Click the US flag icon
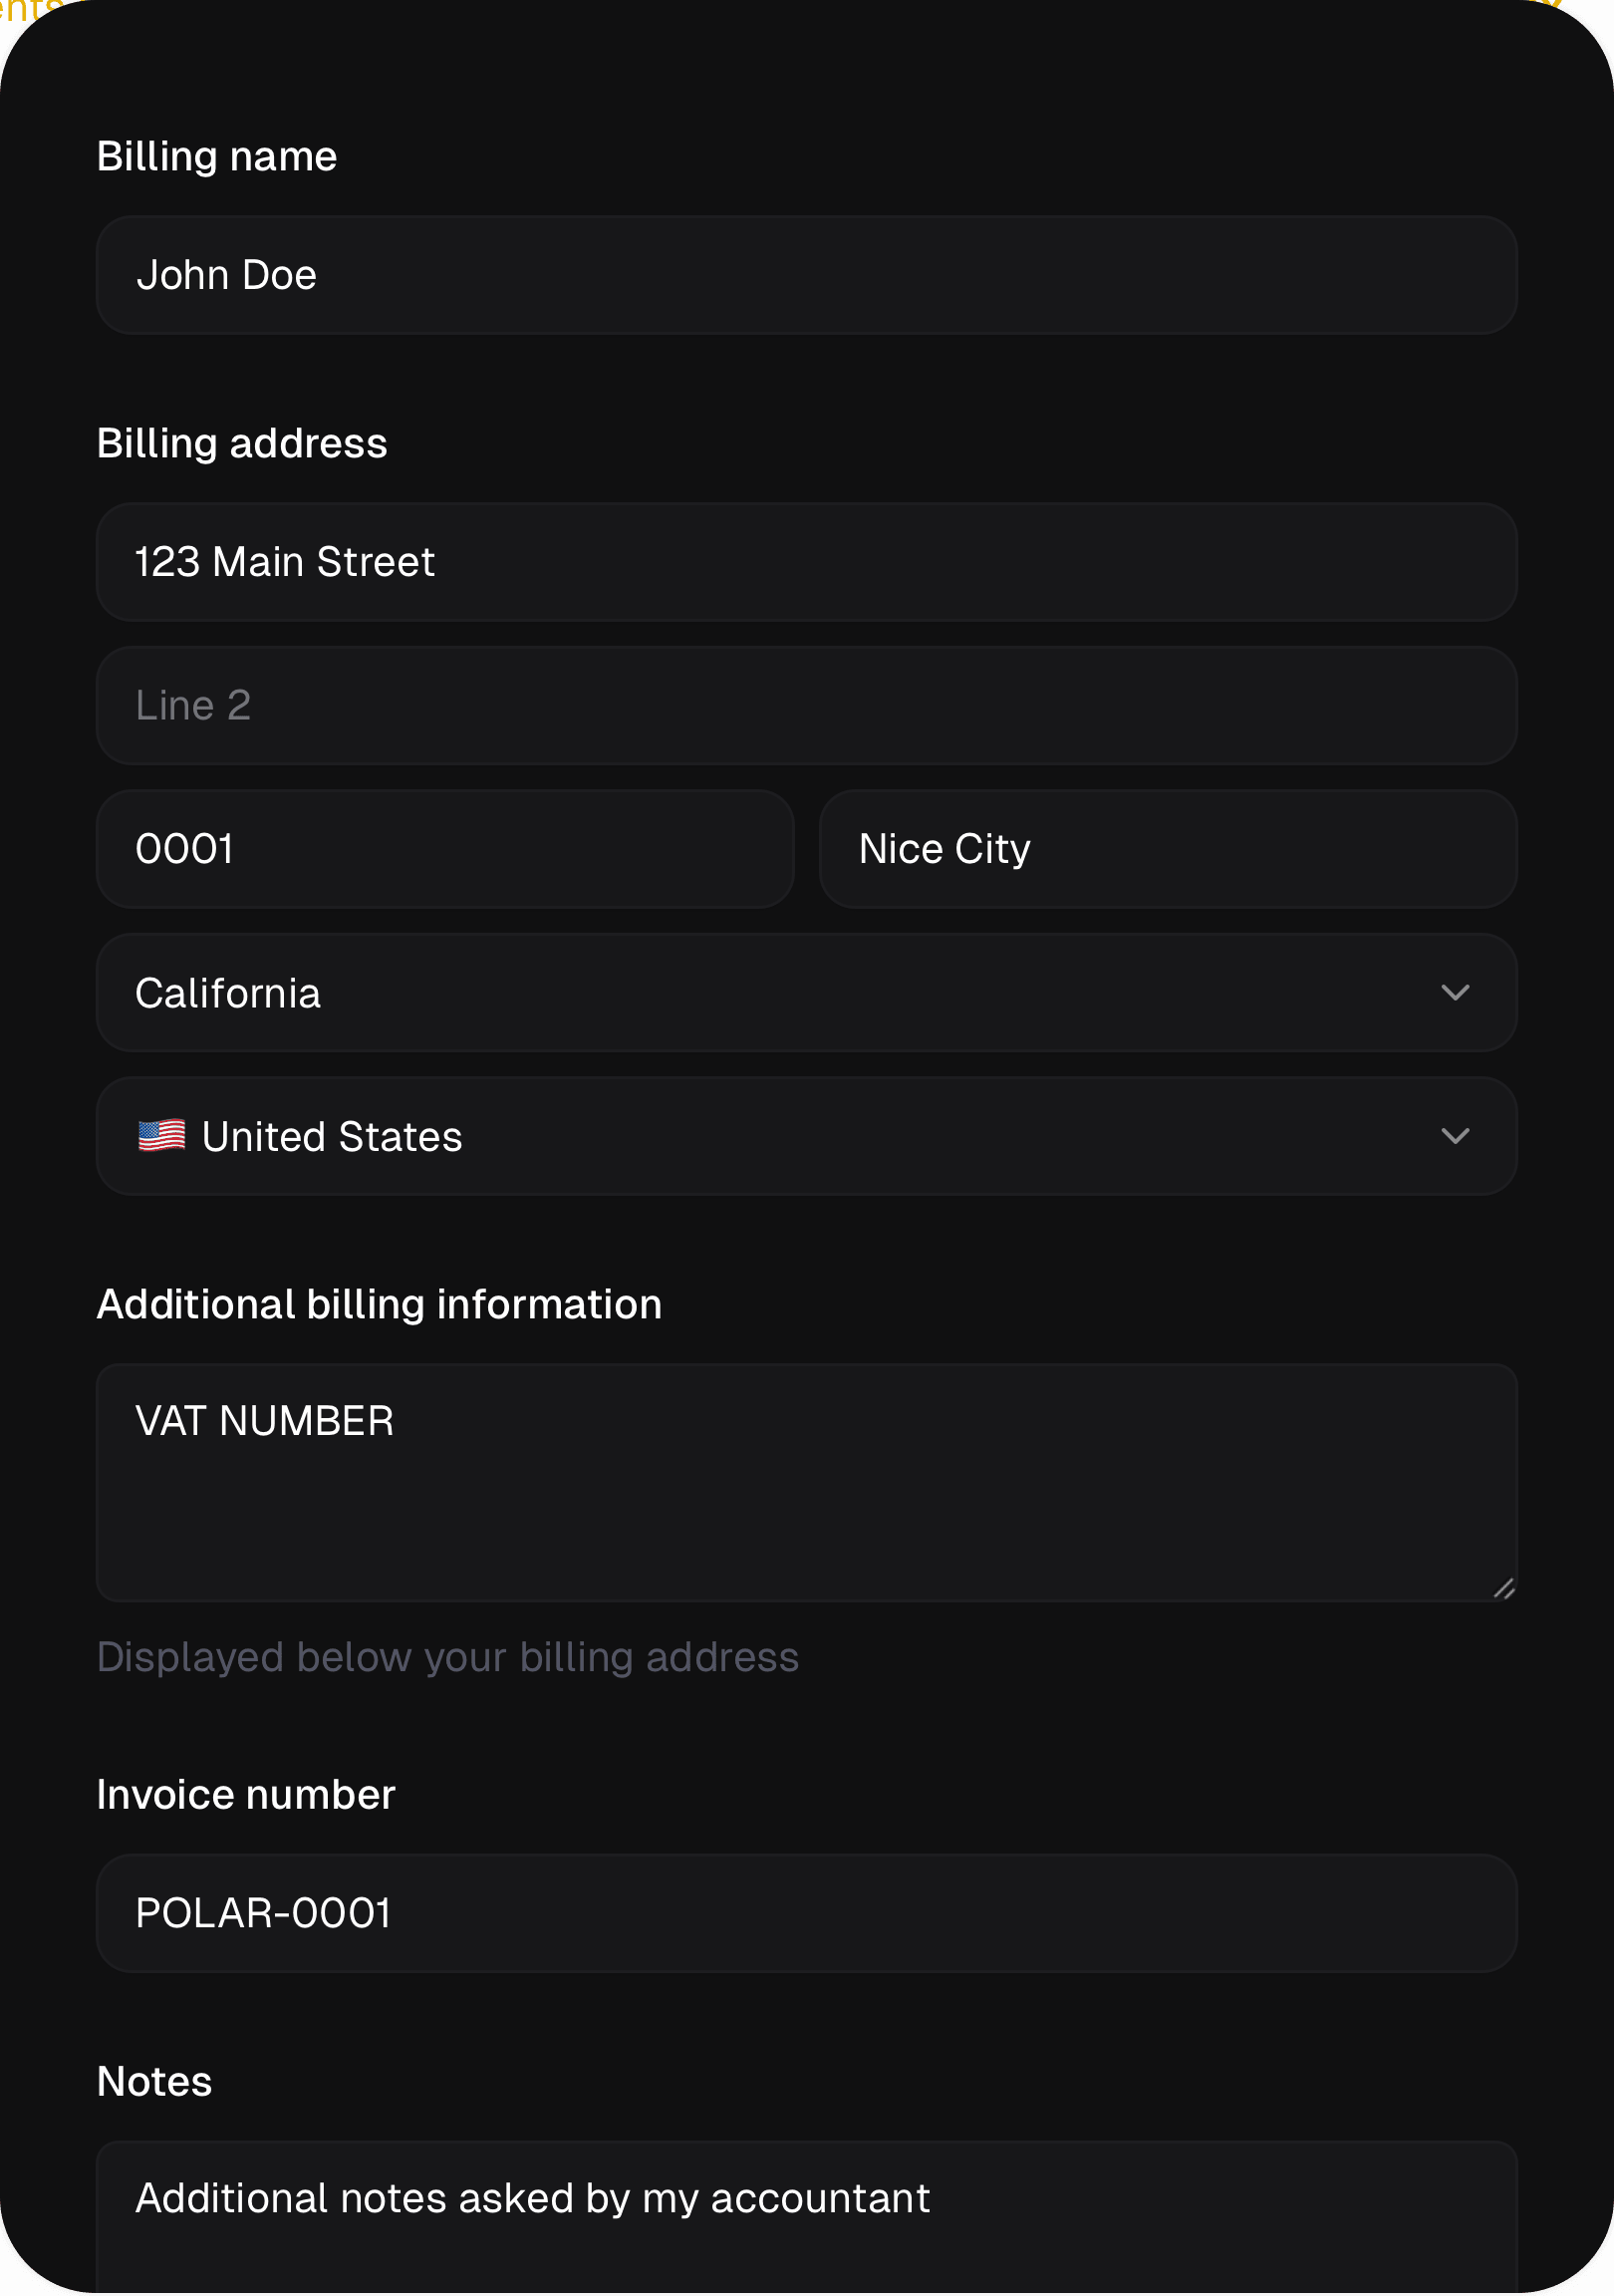The width and height of the screenshot is (1614, 2296). coord(162,1136)
